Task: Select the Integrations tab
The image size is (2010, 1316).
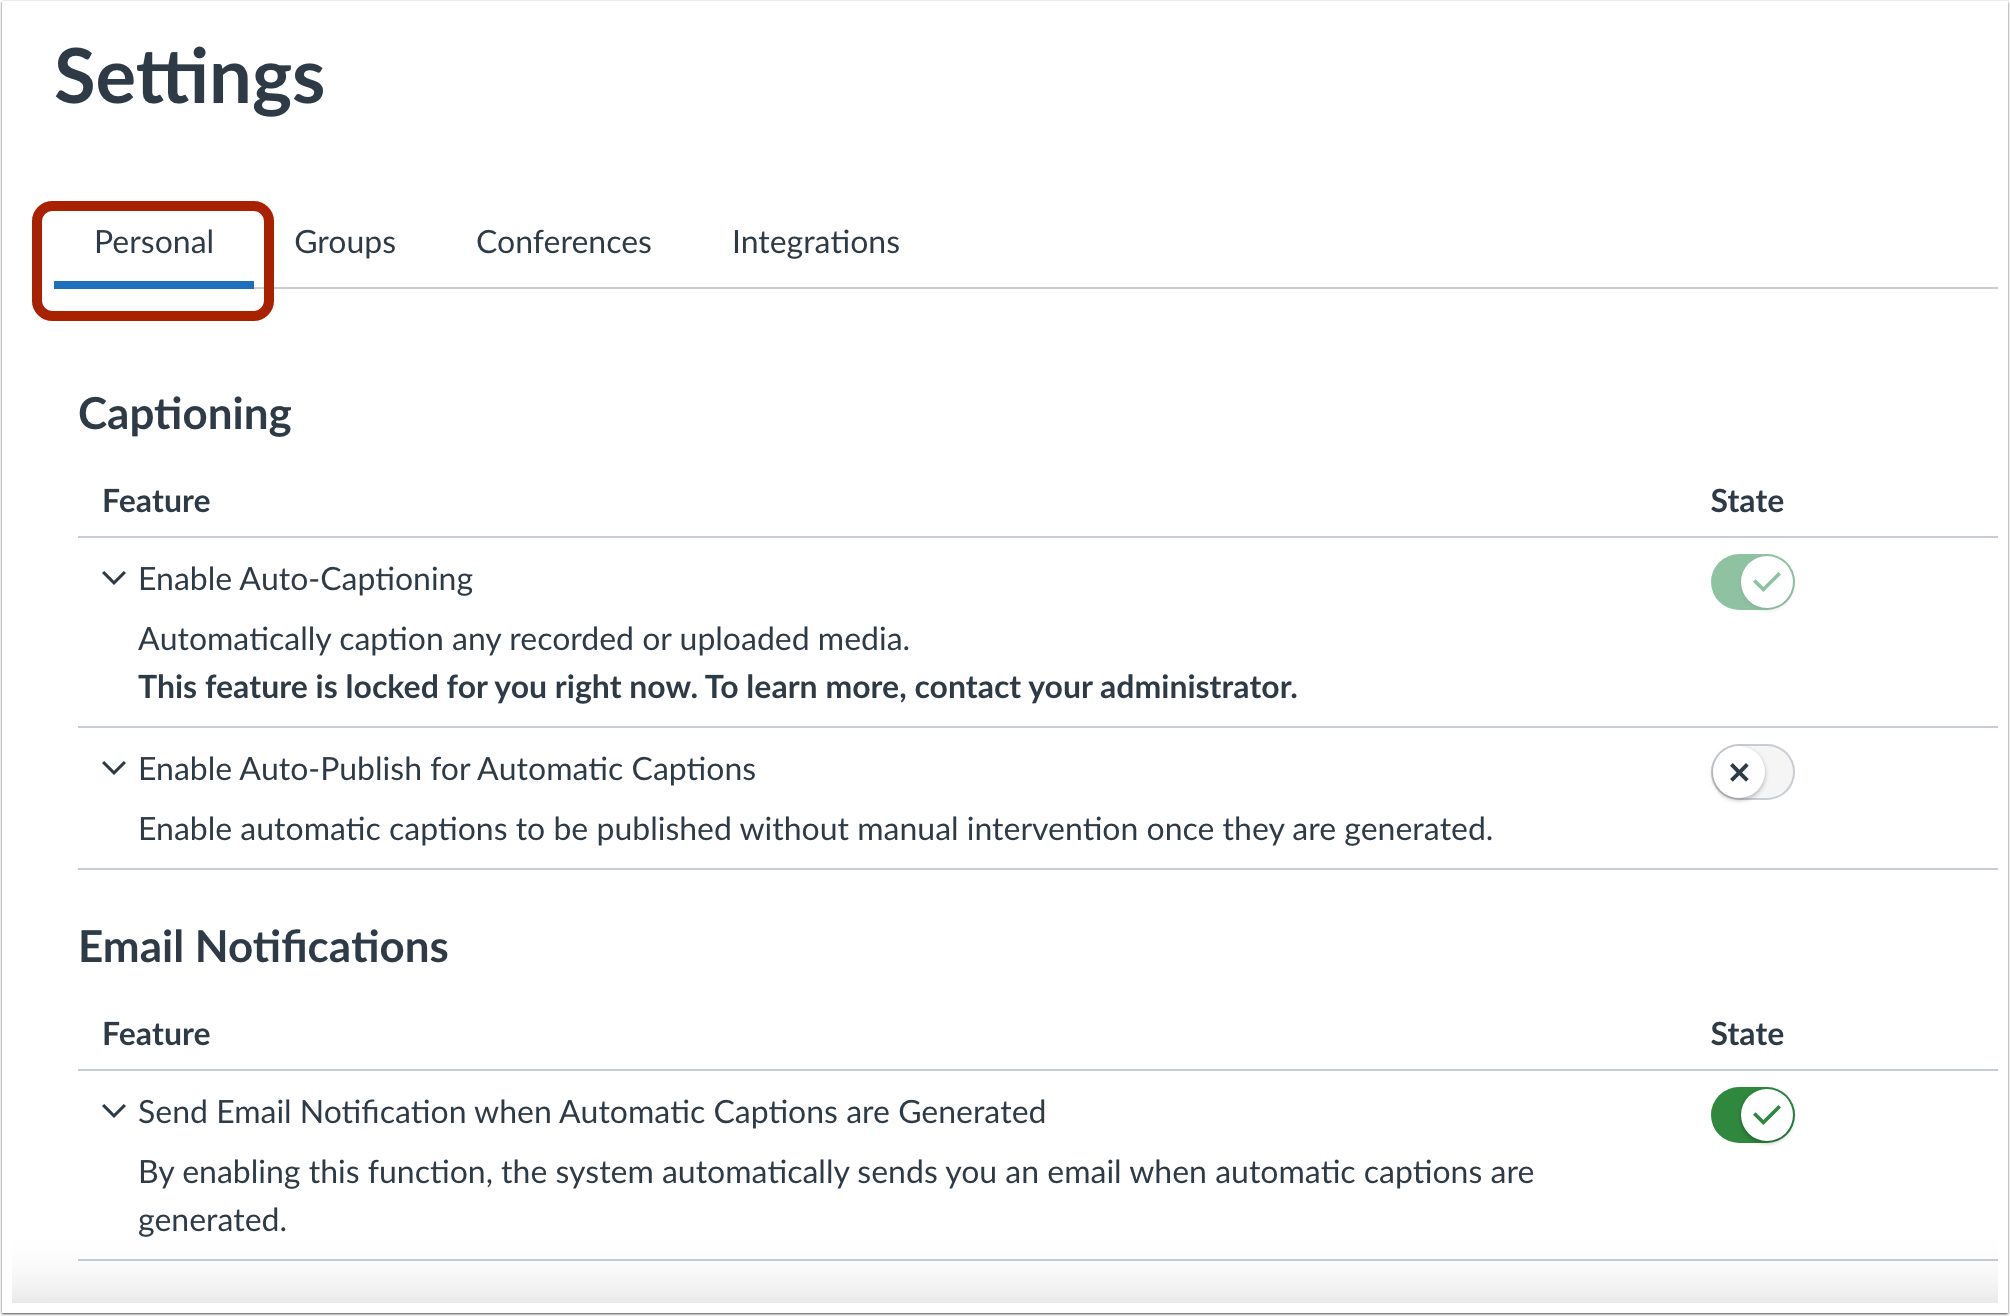Action: (x=815, y=242)
